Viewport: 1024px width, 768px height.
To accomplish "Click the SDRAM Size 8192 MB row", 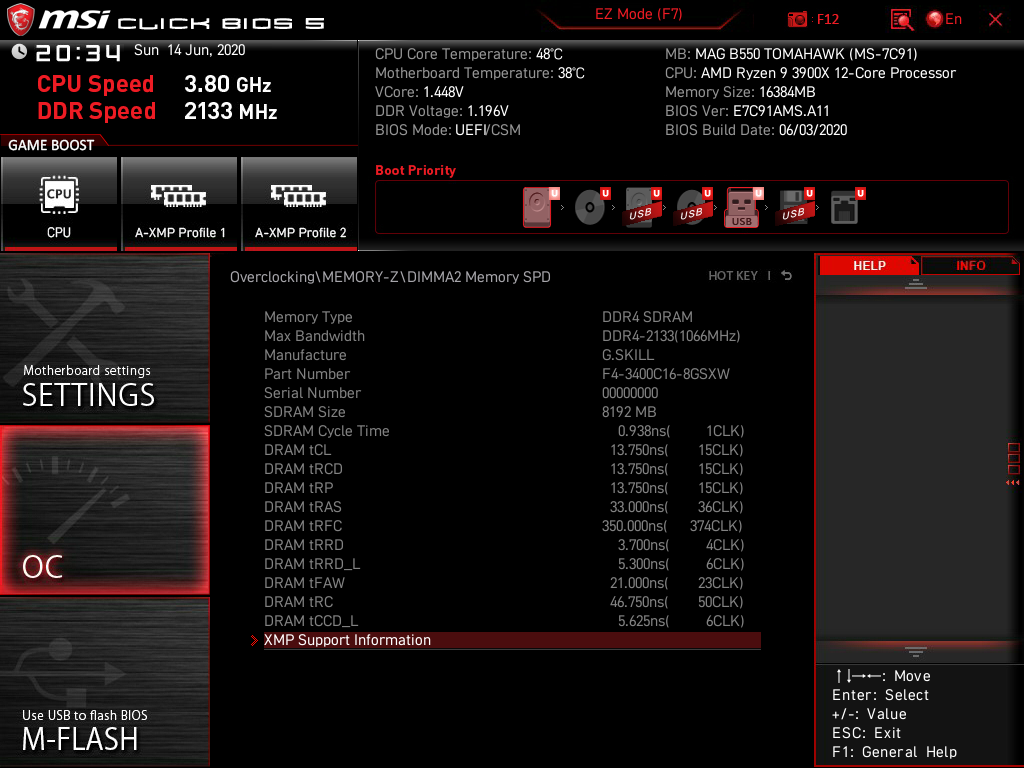I will 512,411.
